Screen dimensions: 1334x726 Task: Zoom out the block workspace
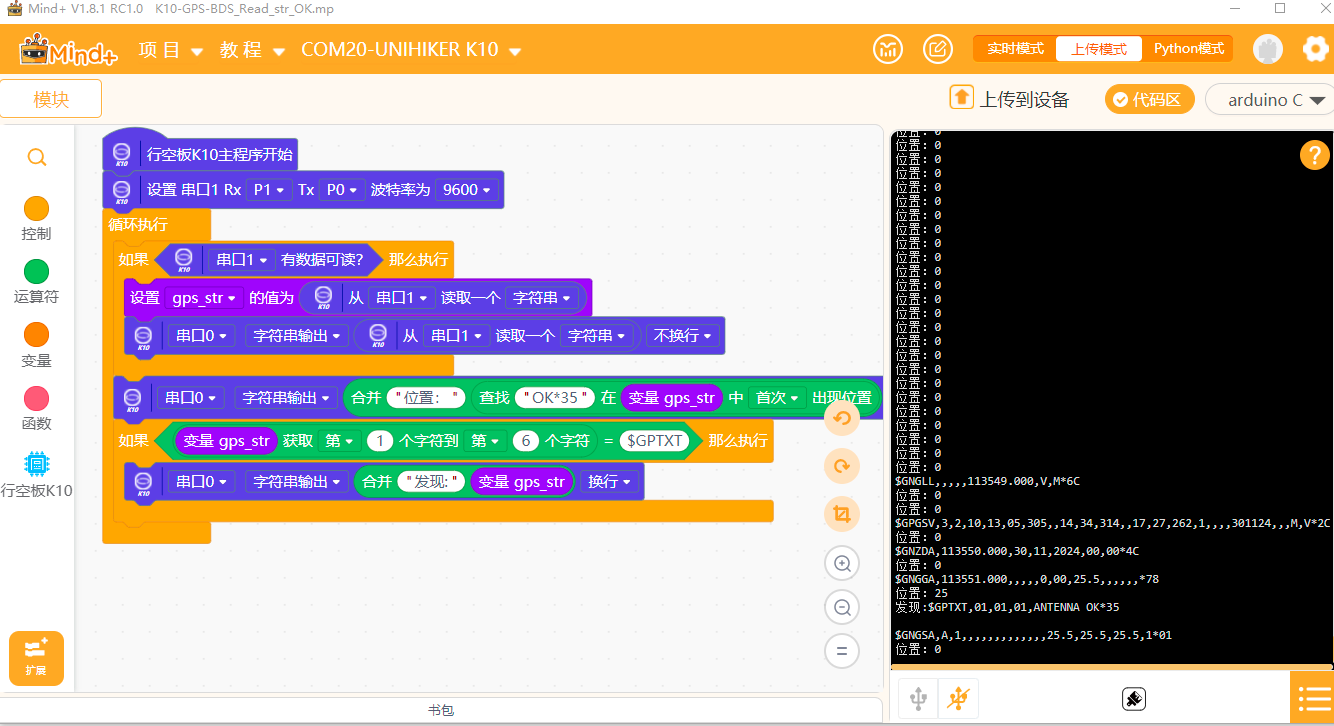(842, 607)
